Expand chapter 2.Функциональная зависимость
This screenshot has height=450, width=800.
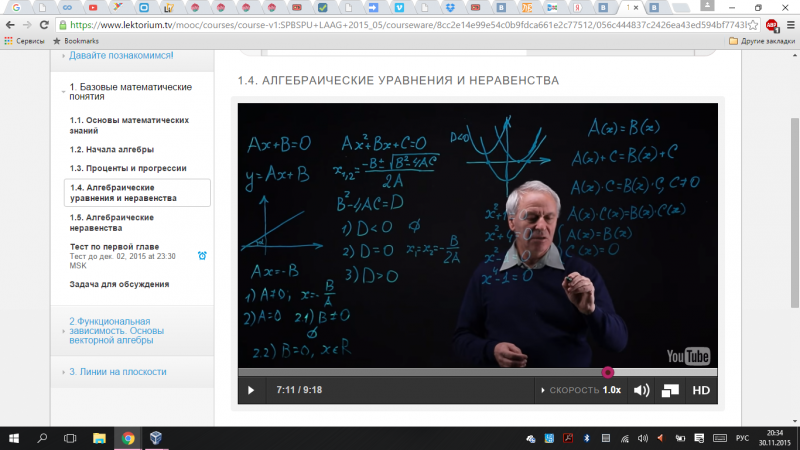[116, 331]
